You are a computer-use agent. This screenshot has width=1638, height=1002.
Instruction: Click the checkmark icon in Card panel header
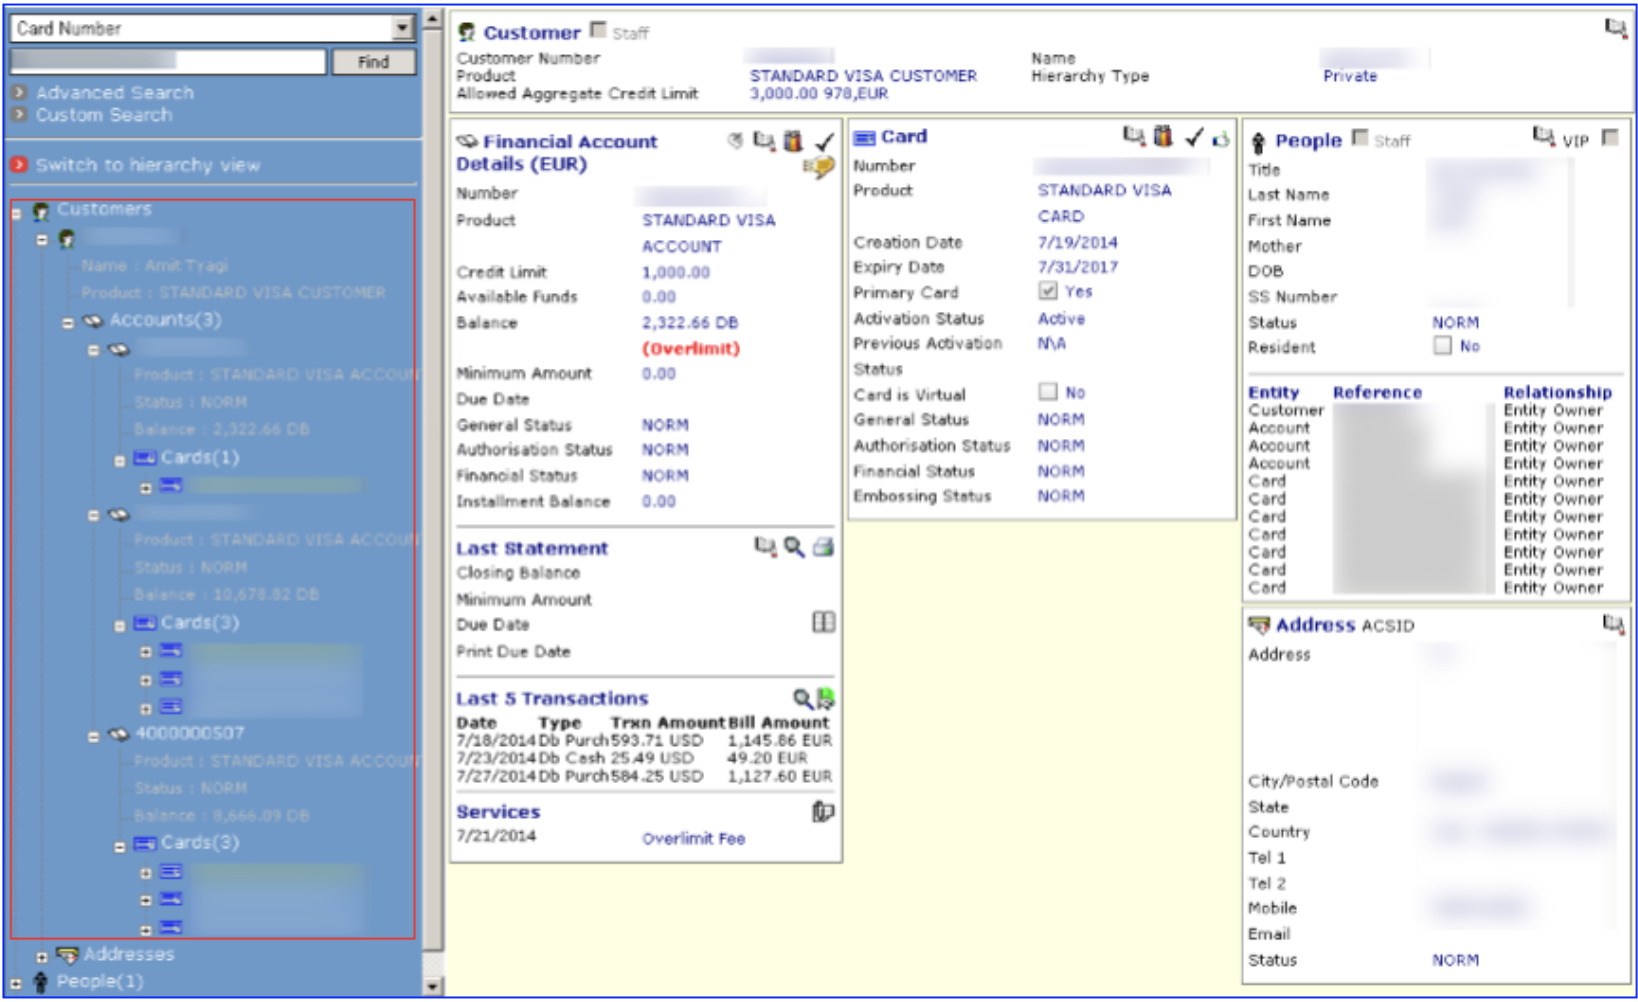(x=1194, y=137)
